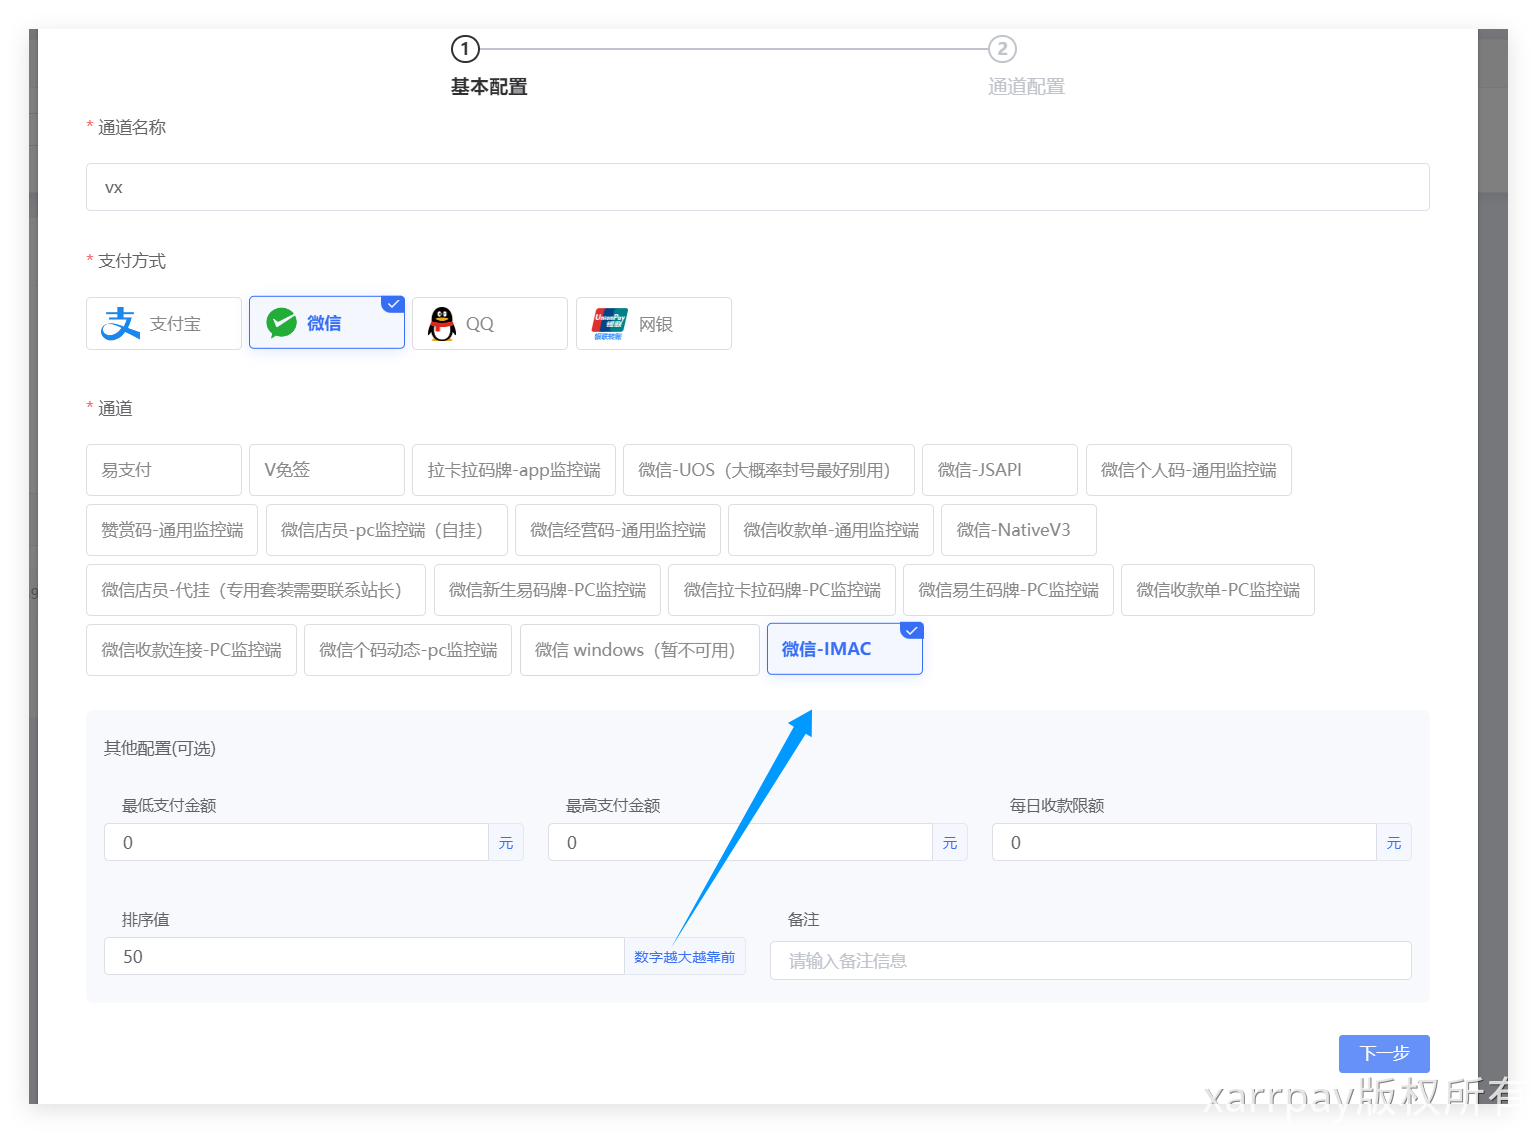Select the 微信-IMAC channel option
This screenshot has width=1537, height=1133.
tap(844, 649)
